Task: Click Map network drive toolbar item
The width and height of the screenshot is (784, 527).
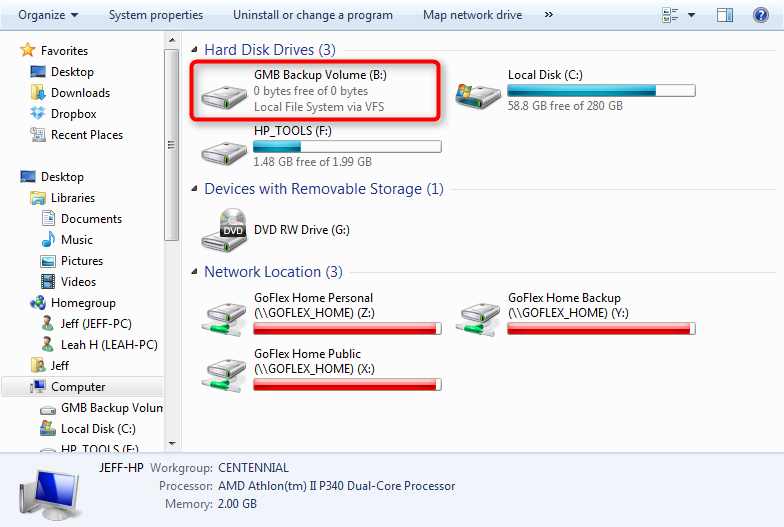Action: tap(472, 15)
